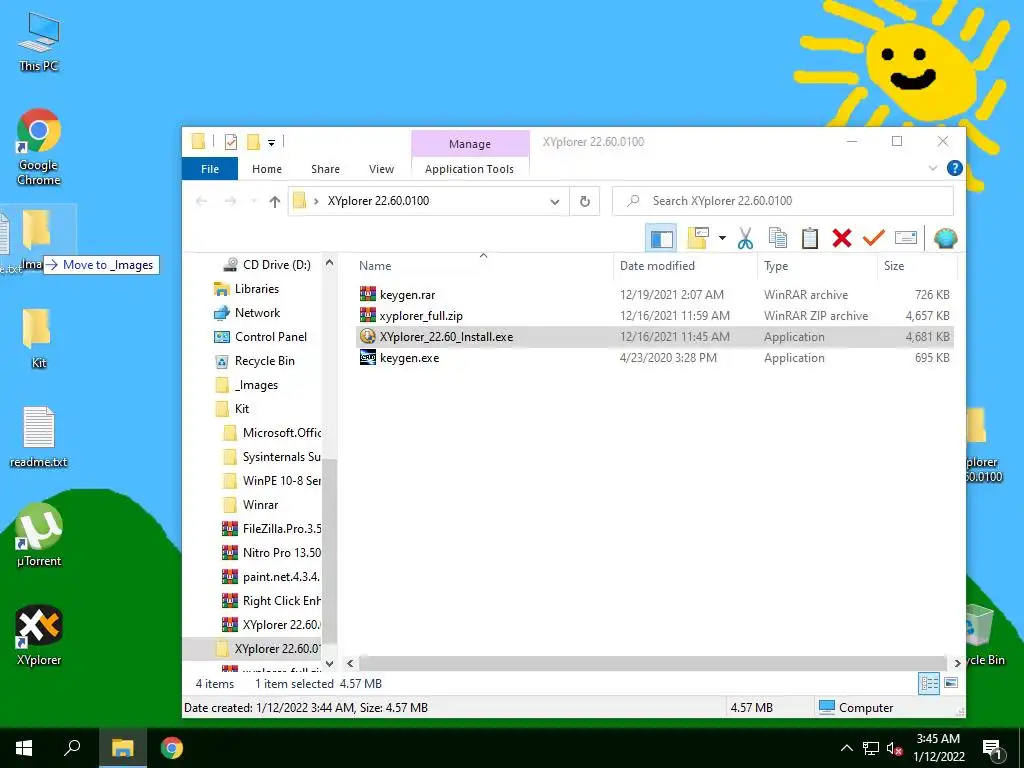
Task: Open the File menu tab
Action: tap(210, 169)
